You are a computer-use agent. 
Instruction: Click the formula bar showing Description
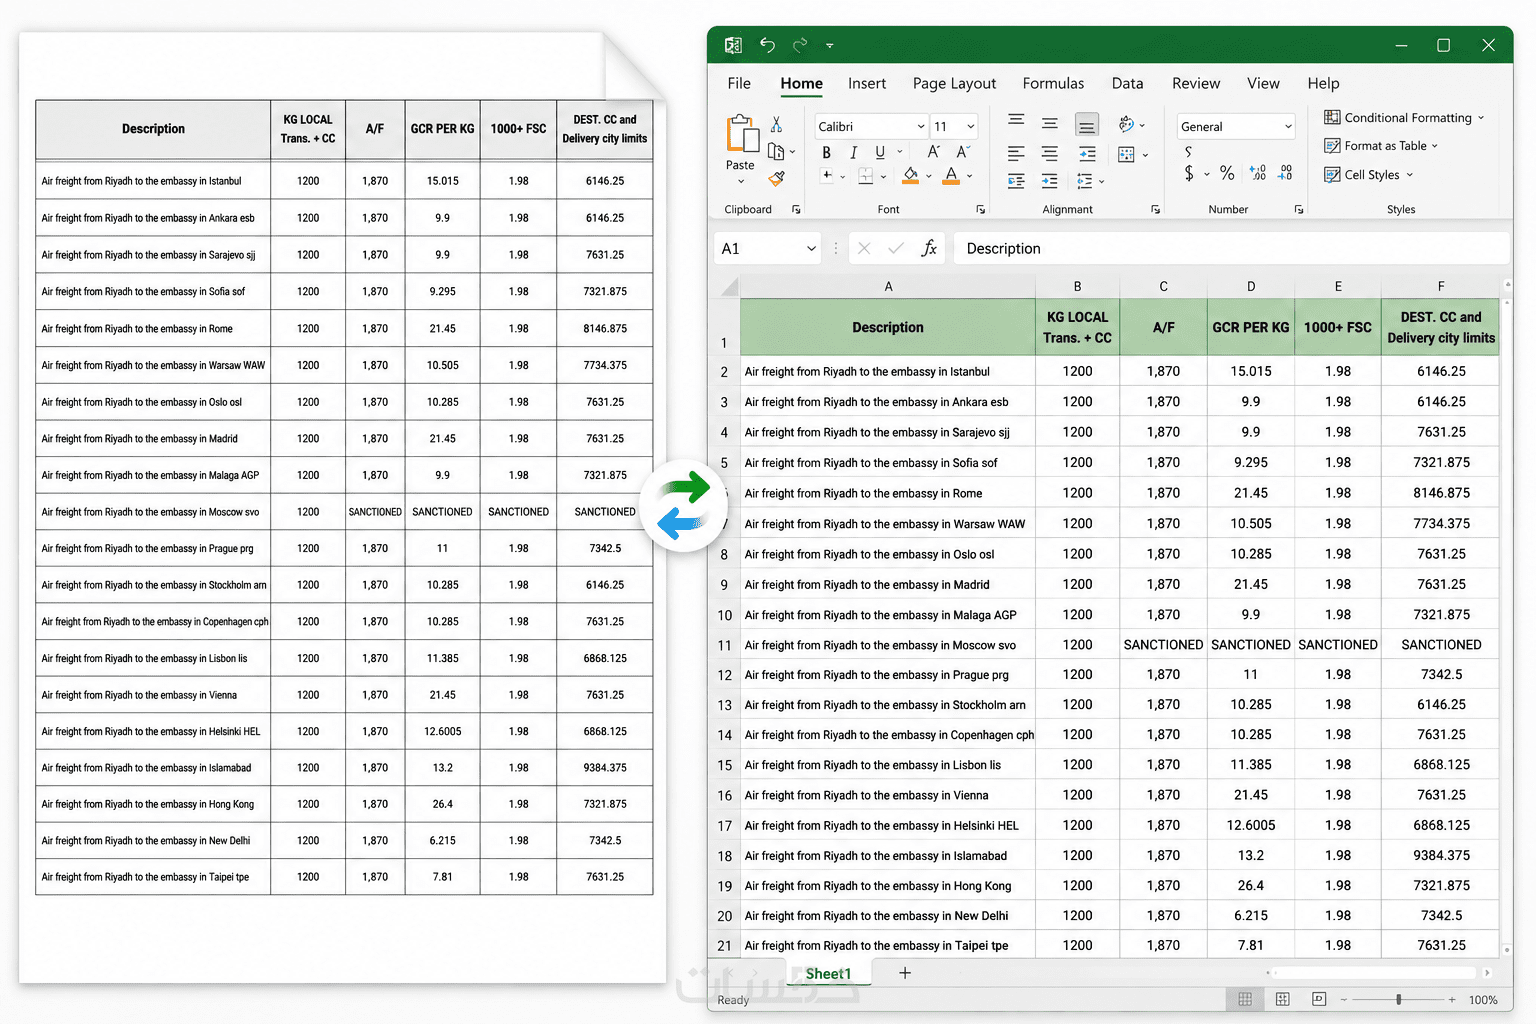[x=1231, y=248]
